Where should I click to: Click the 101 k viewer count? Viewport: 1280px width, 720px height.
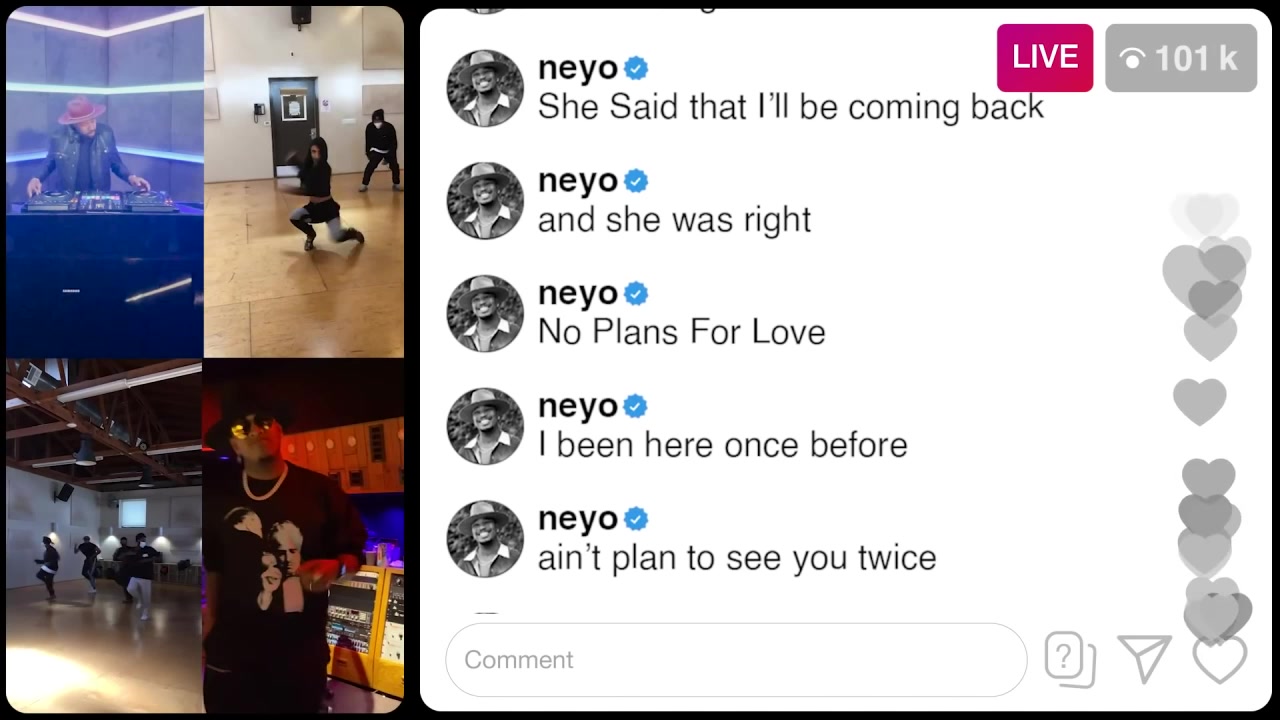[x=1181, y=58]
